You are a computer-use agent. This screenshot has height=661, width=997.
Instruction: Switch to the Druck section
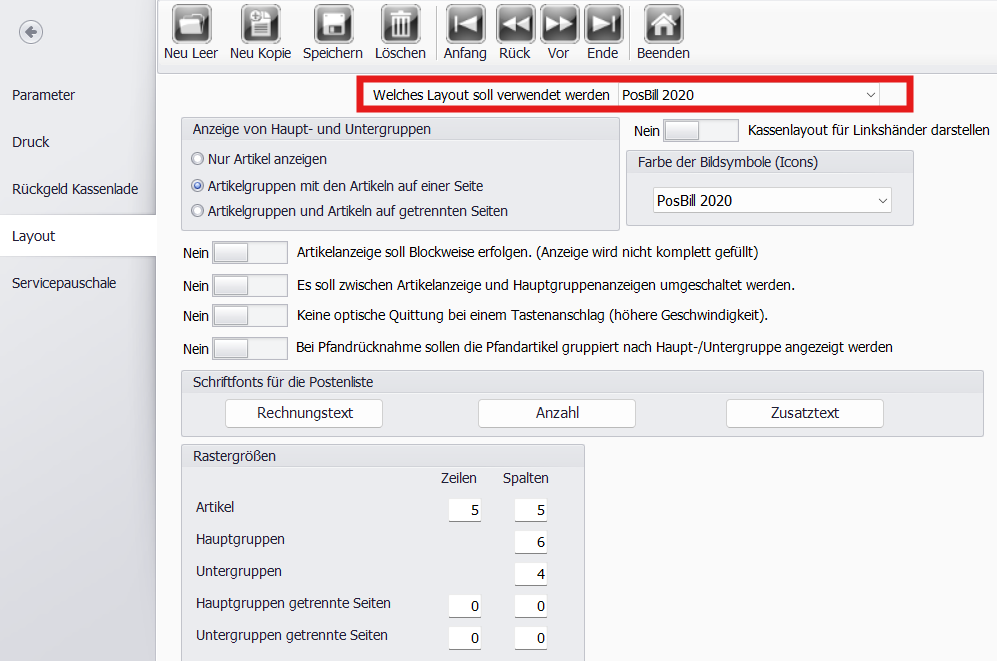(x=31, y=142)
